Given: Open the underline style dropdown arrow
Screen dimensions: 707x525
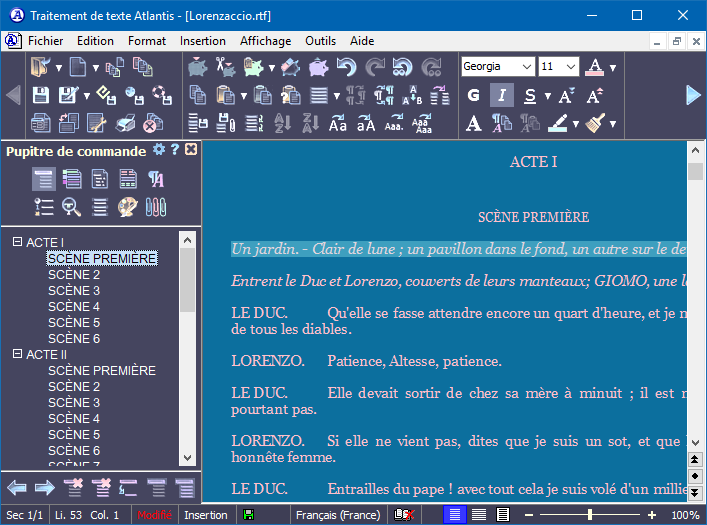Looking at the screenshot, I should (547, 96).
